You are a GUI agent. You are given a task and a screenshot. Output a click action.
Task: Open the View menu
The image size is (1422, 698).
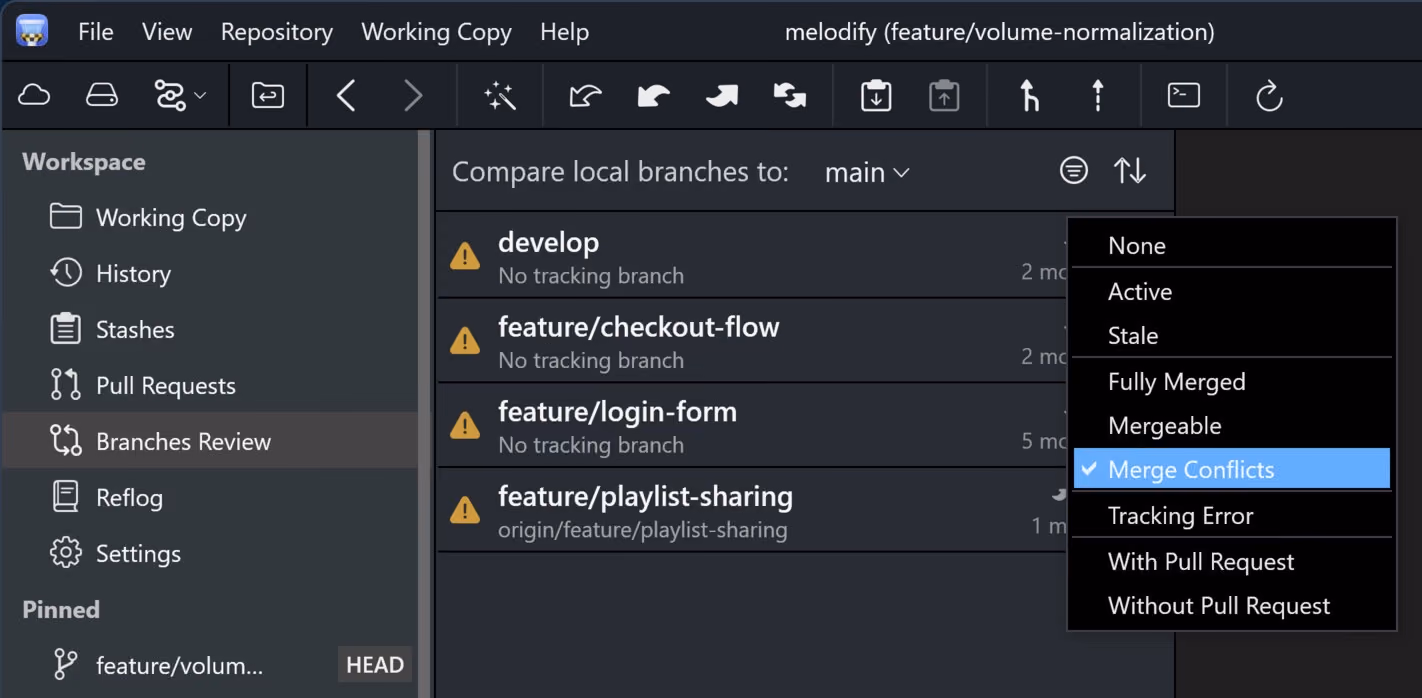pos(167,32)
